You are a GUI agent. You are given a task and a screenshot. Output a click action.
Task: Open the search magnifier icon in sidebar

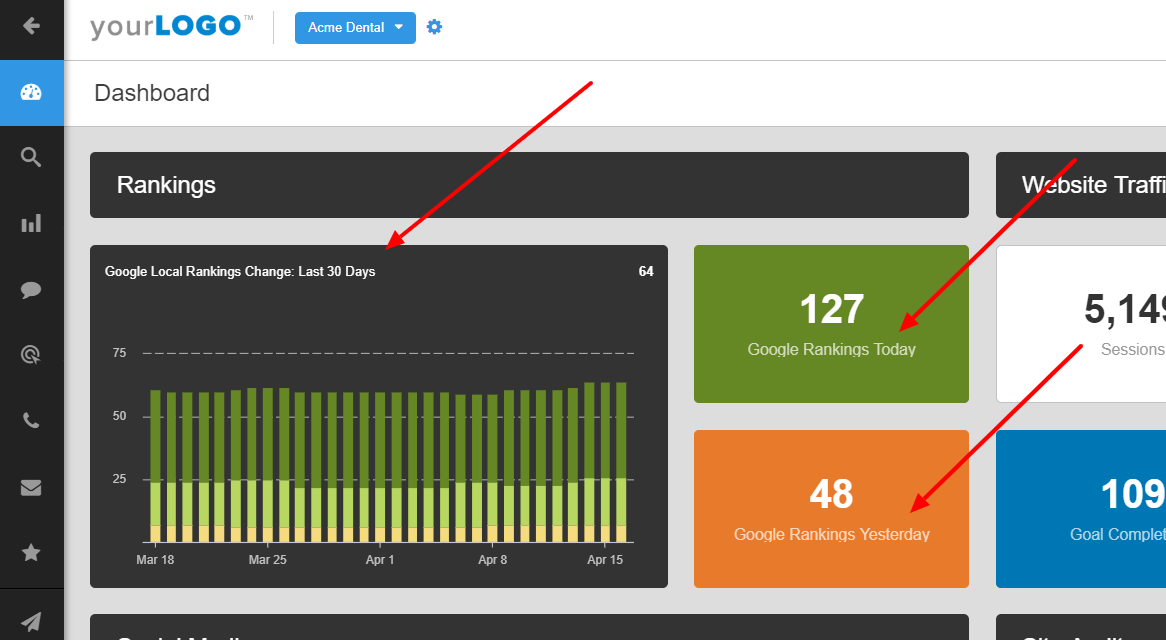[x=31, y=157]
